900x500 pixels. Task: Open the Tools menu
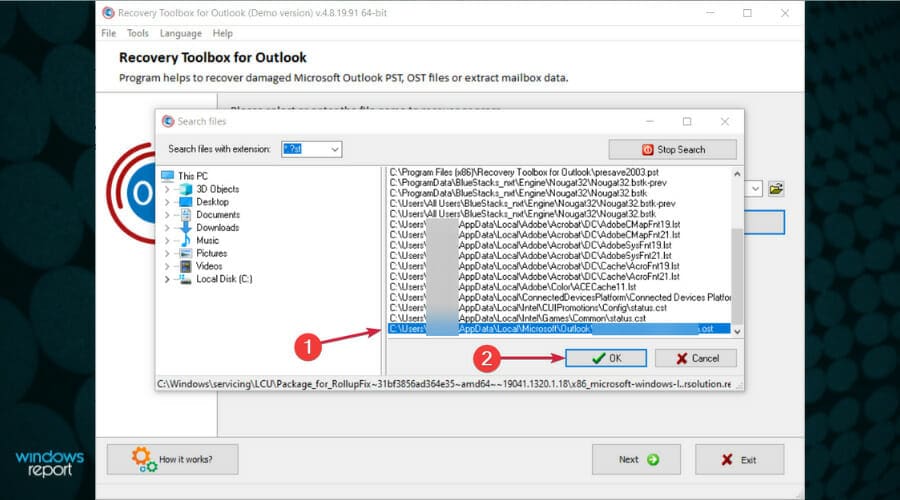[x=138, y=33]
